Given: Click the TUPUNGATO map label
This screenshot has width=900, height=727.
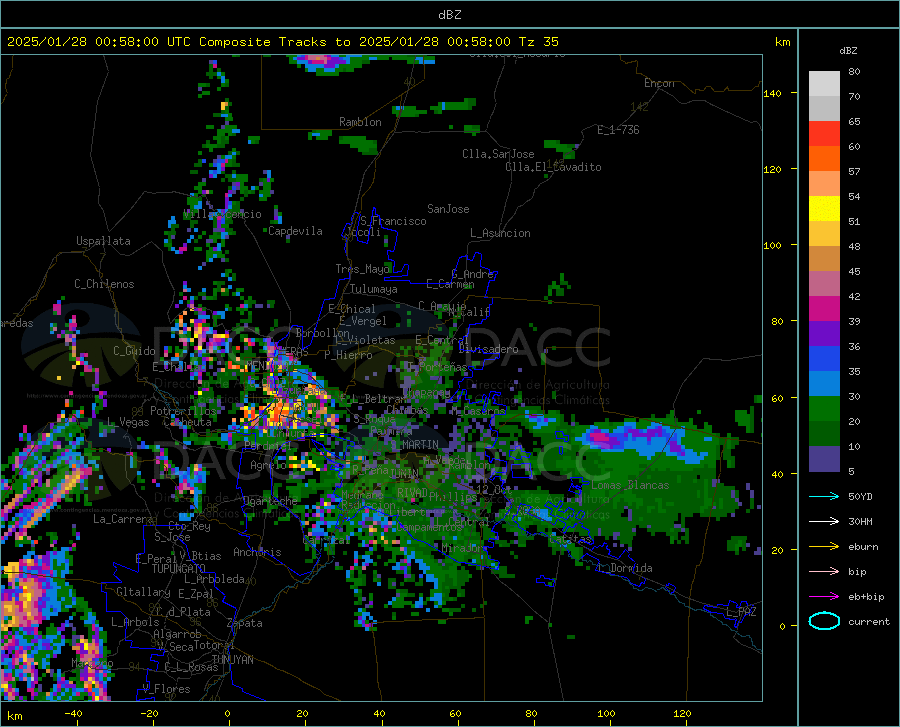Looking at the screenshot, I should tap(178, 569).
